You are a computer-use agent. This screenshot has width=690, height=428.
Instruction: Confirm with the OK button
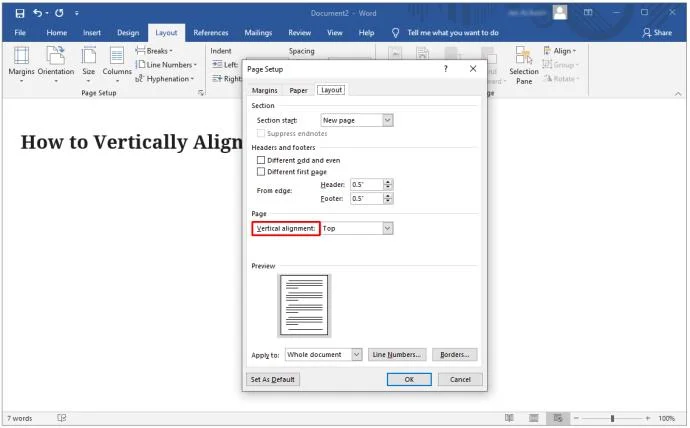[x=409, y=379]
